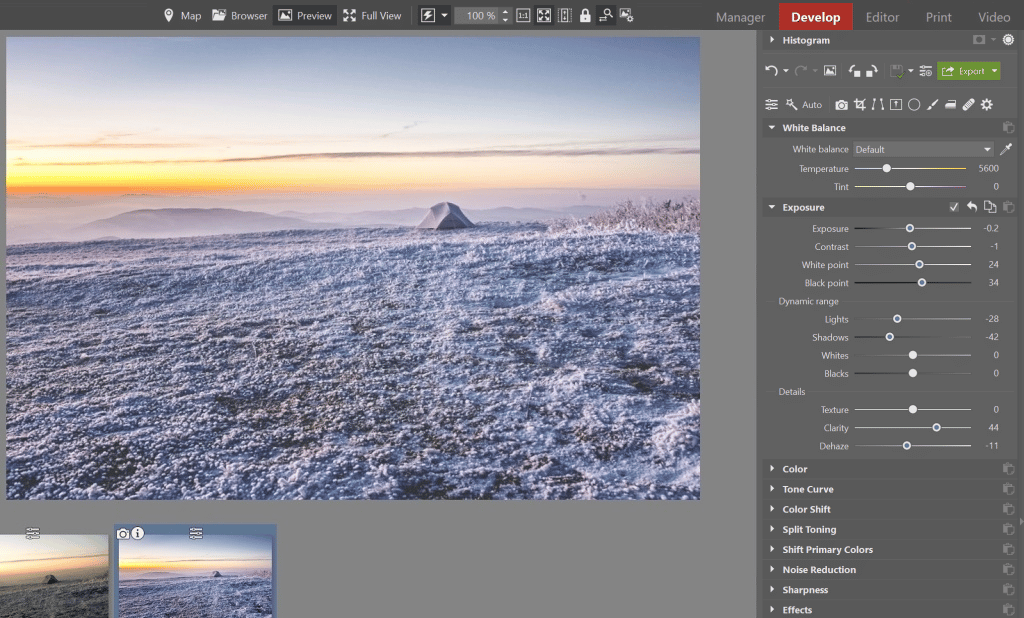Select the Gradient filter tool
Viewport: 1024px width, 618px height.
coord(950,105)
